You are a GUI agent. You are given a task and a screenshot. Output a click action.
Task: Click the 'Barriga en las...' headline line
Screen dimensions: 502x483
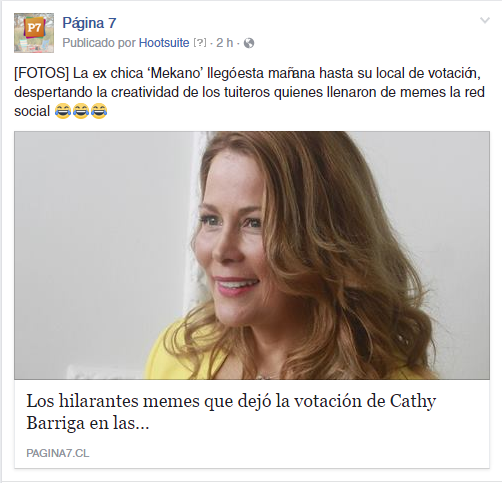(x=88, y=423)
